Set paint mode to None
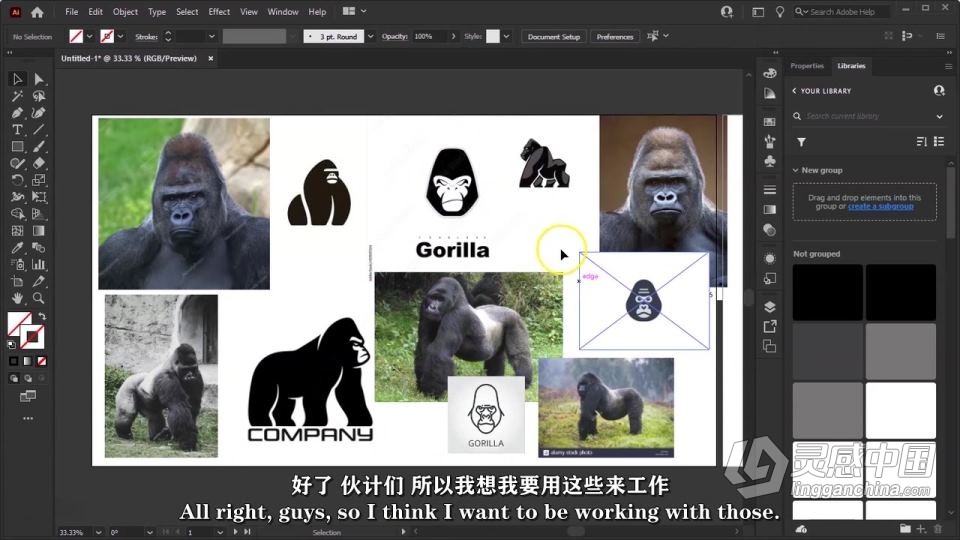This screenshot has width=960, height=540. 42,361
